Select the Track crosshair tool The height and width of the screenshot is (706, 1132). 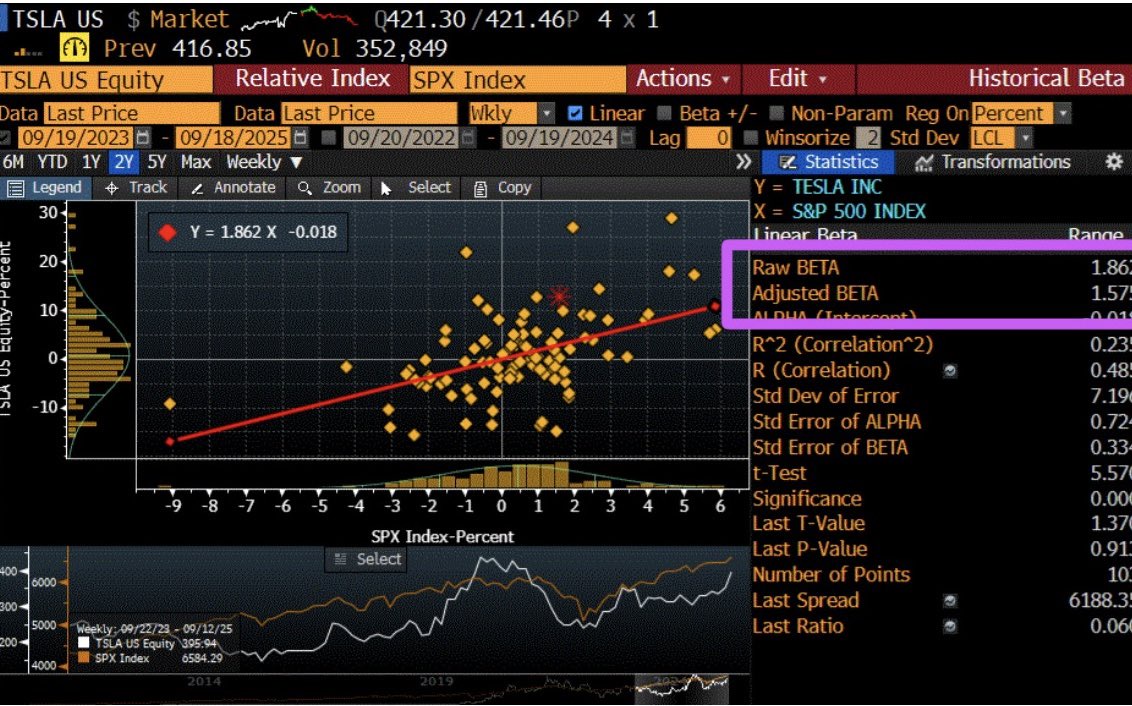coord(136,187)
